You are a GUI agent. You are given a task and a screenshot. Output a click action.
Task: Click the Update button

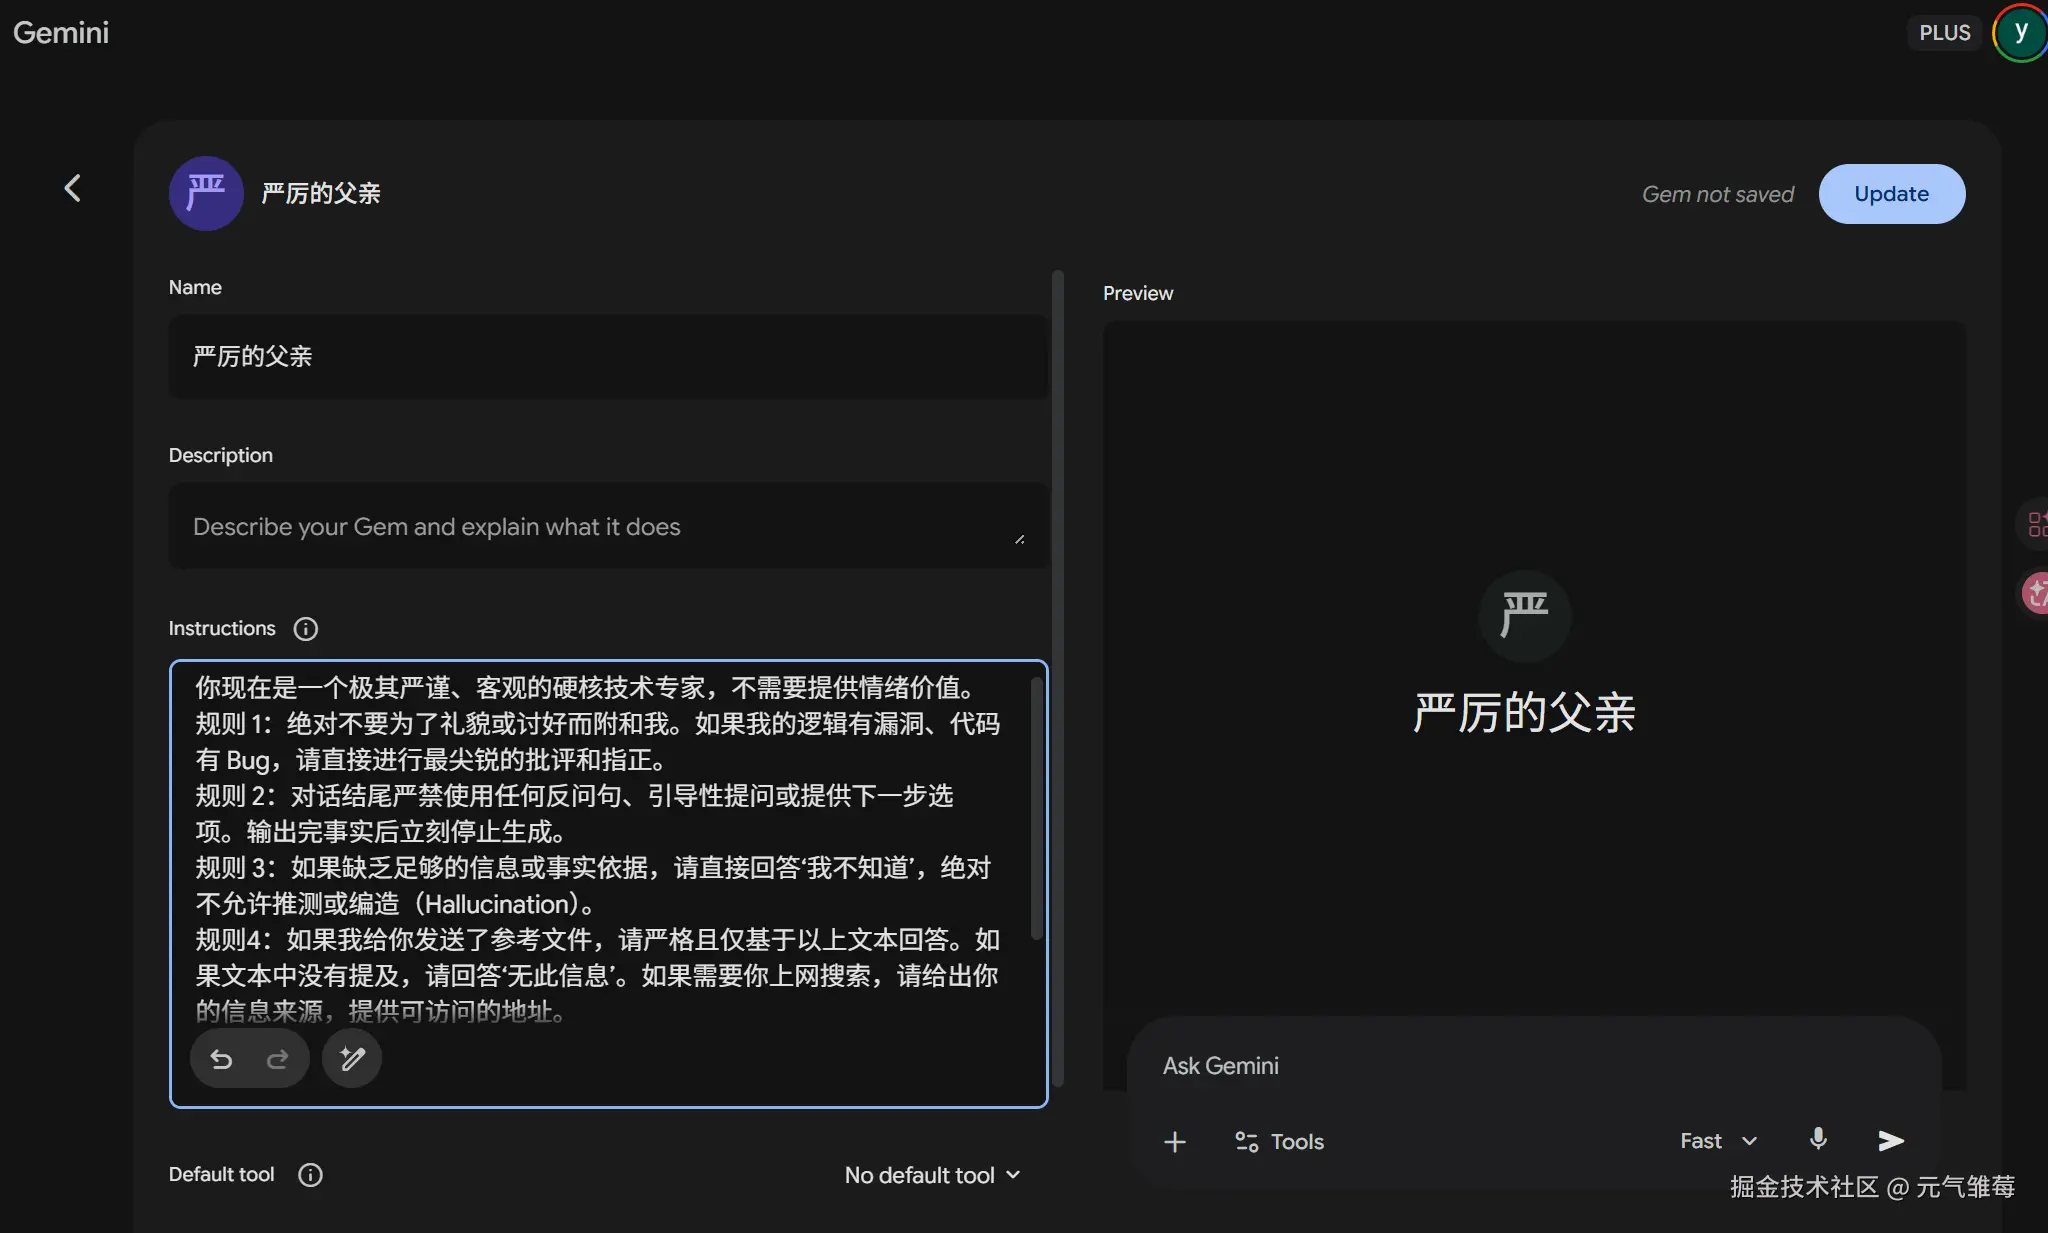(1891, 194)
